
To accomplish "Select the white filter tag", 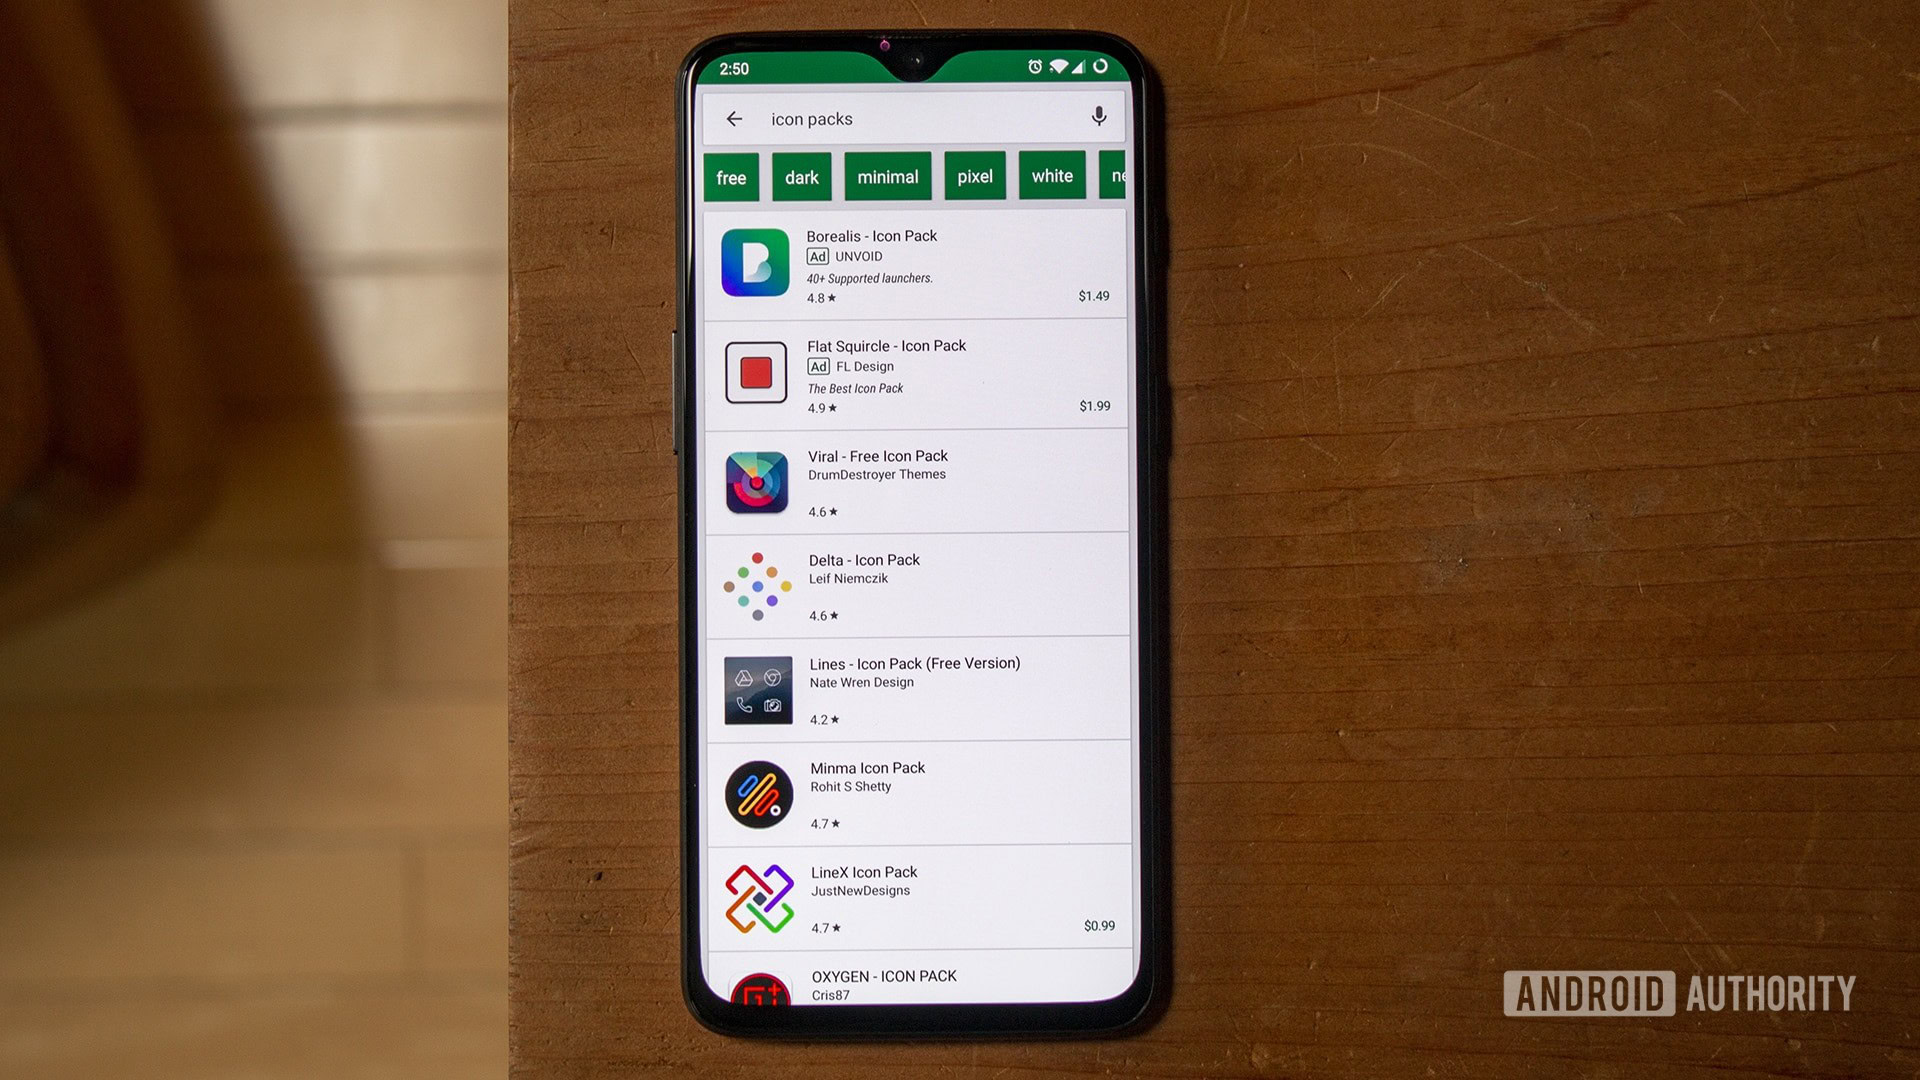I will click(x=1050, y=175).
